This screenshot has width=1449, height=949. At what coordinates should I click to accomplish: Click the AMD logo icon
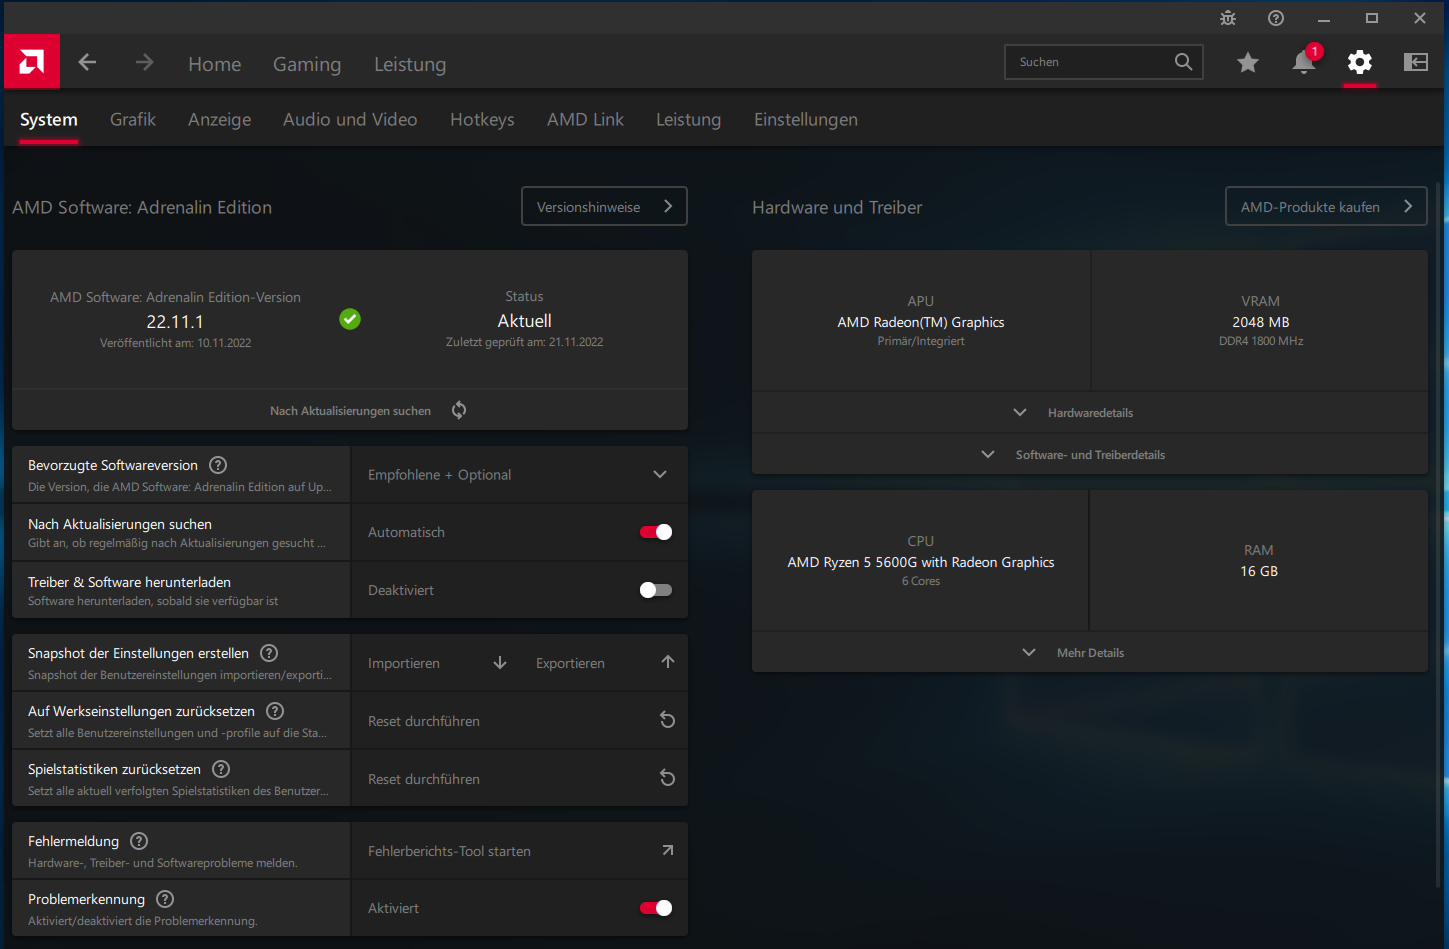pyautogui.click(x=31, y=62)
